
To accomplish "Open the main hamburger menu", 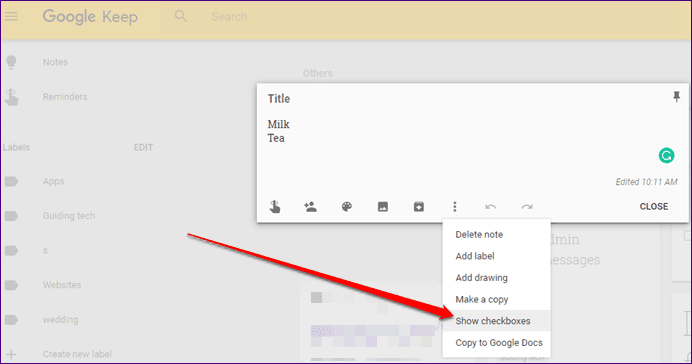I will [11, 17].
